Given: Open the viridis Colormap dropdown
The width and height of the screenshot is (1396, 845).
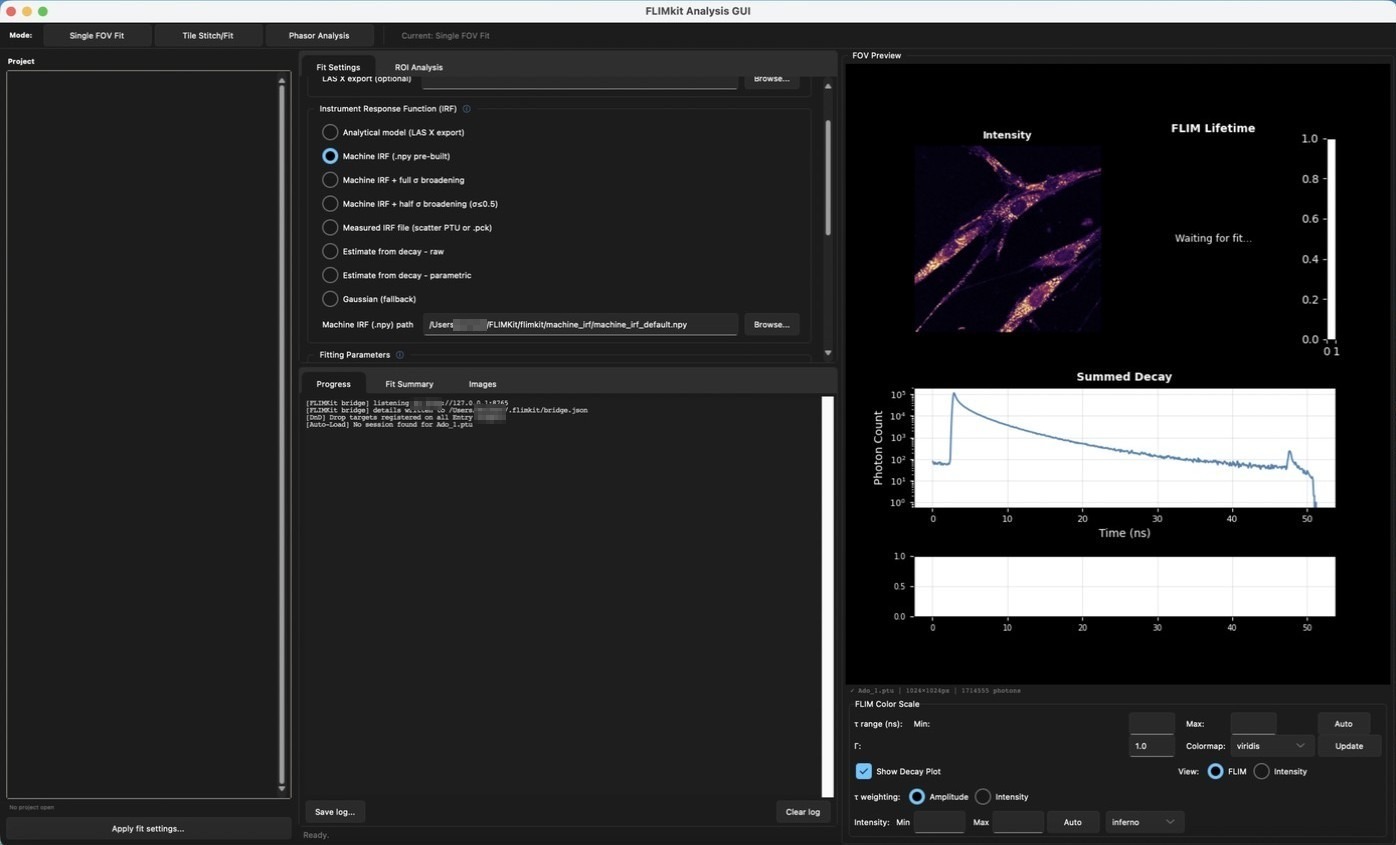Looking at the screenshot, I should coord(1272,746).
